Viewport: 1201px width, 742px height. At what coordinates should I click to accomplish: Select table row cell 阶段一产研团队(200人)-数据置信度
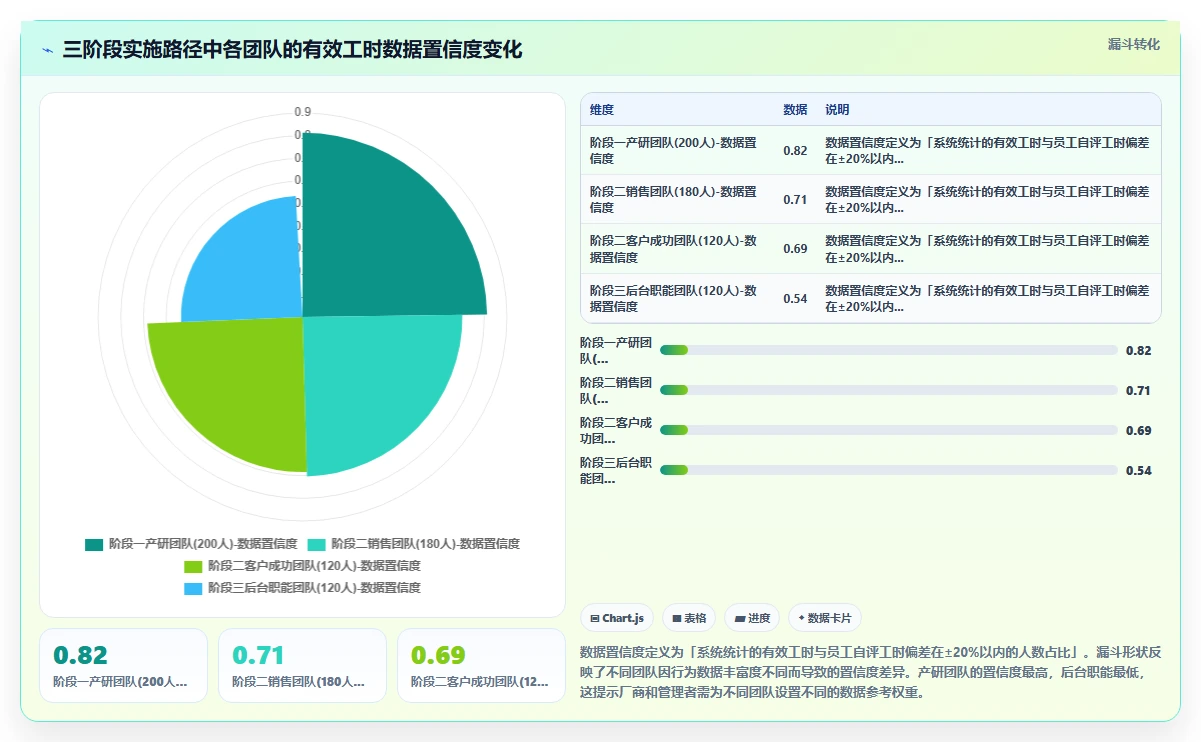674,150
